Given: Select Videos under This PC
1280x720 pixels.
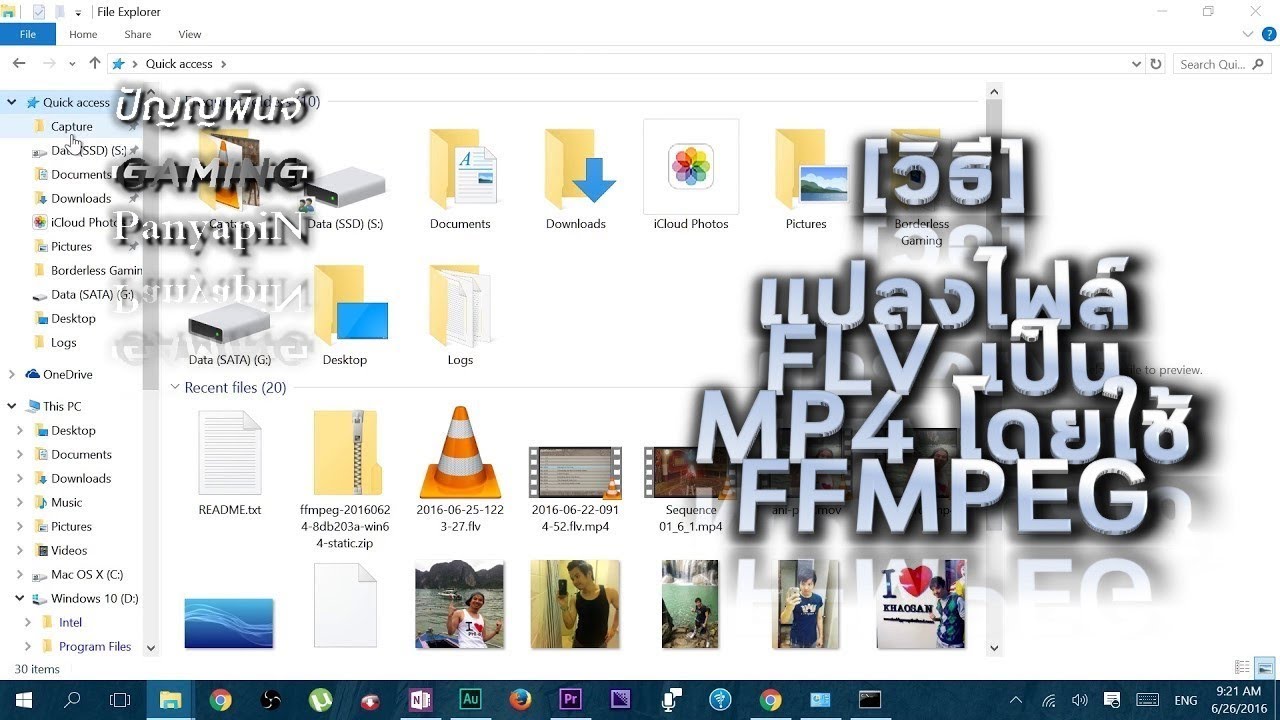Looking at the screenshot, I should 69,550.
